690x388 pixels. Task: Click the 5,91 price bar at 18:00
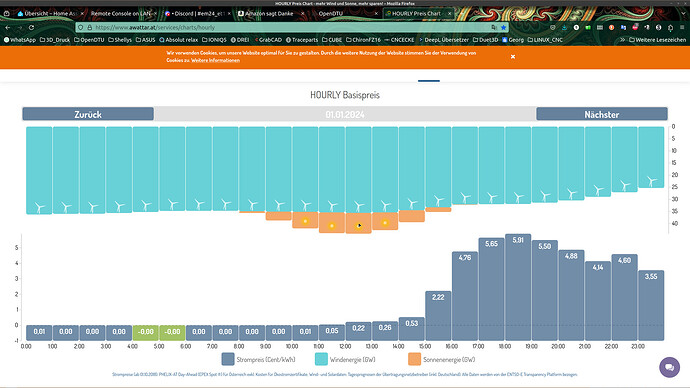(518, 287)
